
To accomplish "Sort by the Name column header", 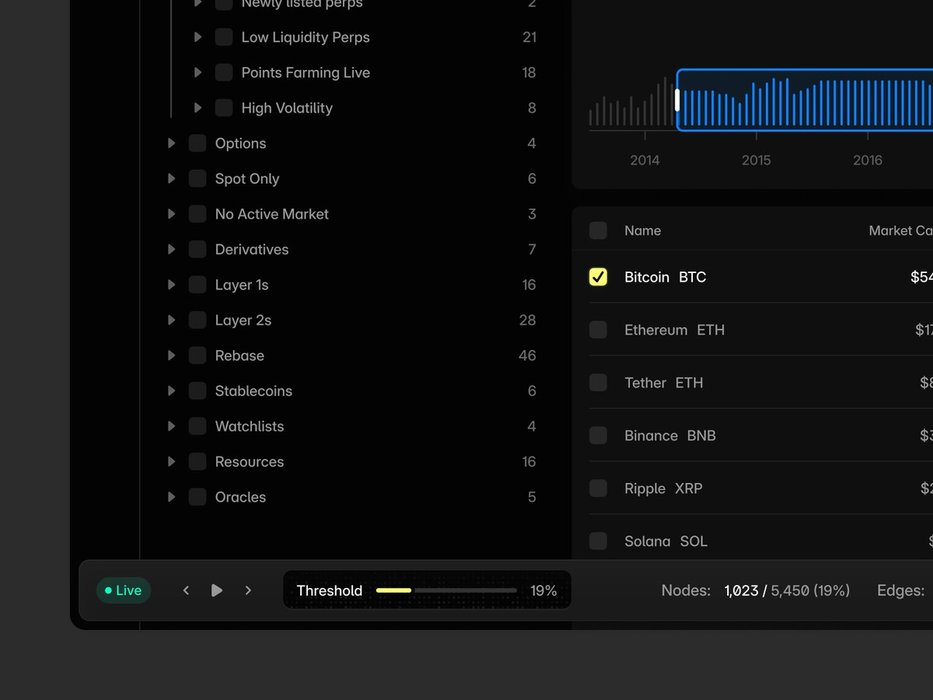I will point(642,231).
